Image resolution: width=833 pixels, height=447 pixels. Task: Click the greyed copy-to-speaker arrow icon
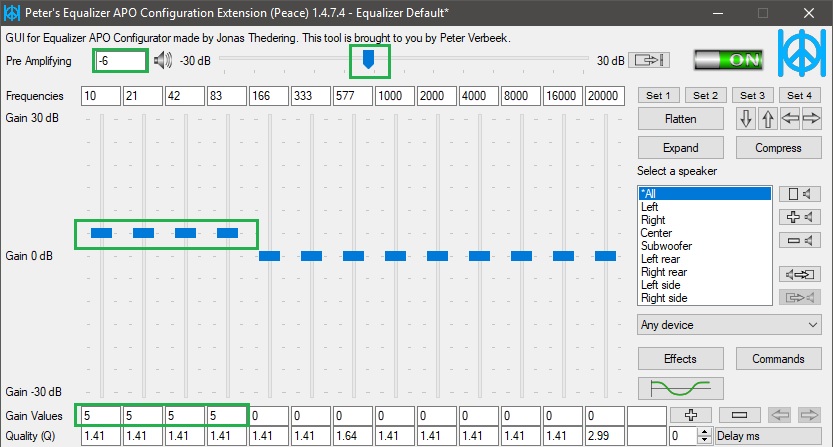pyautogui.click(x=800, y=297)
